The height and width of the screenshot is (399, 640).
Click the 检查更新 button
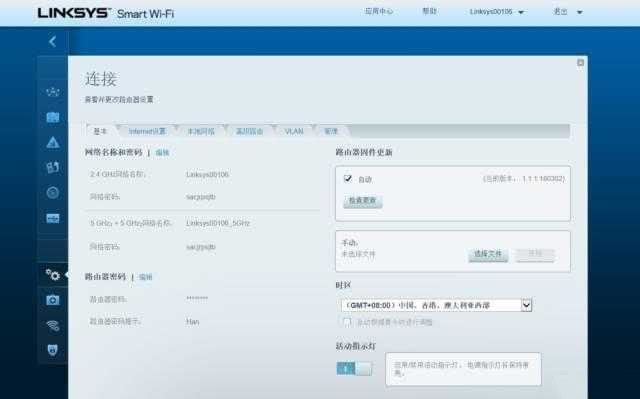pyautogui.click(x=362, y=201)
